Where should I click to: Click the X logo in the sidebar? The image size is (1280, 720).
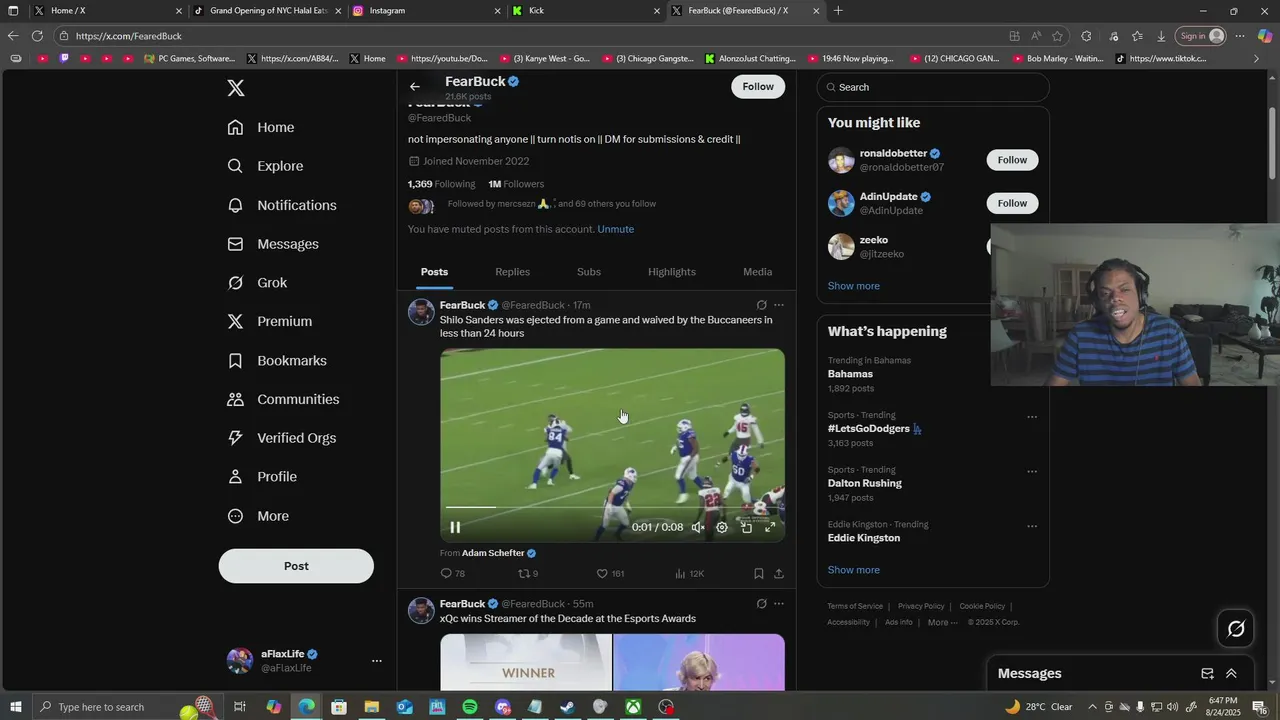click(236, 88)
